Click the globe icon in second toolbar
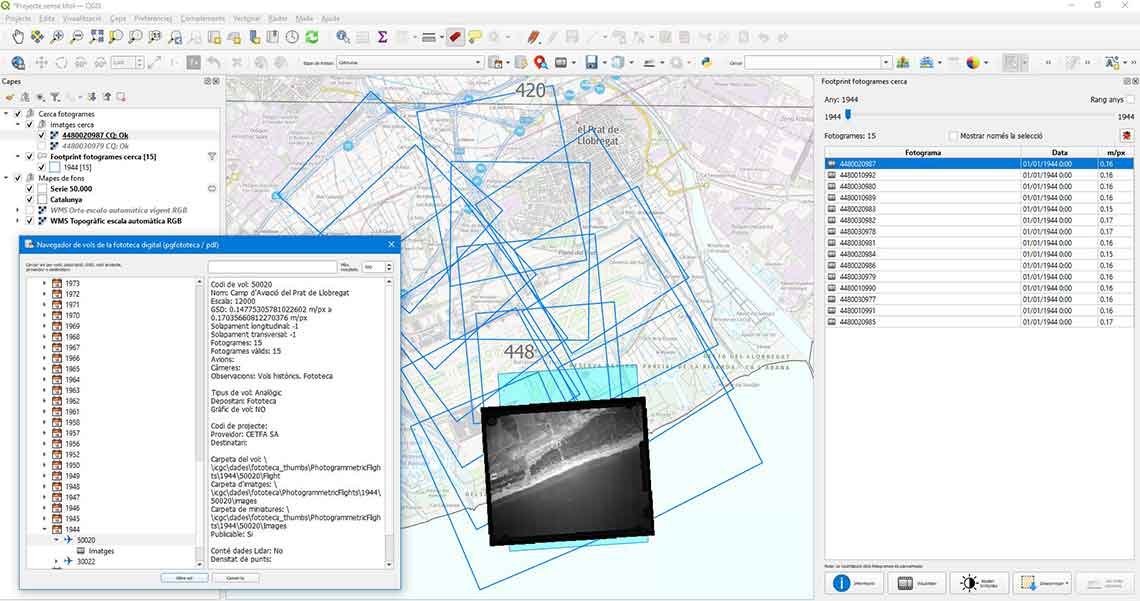 [18, 63]
